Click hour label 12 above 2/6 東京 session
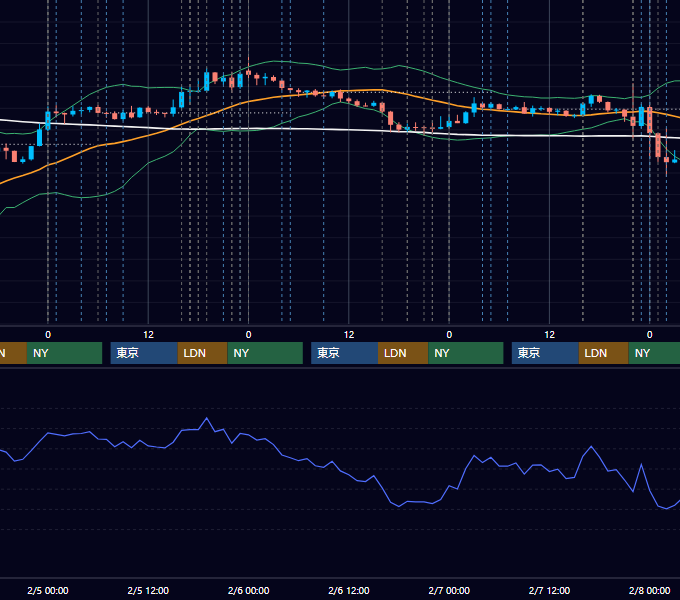This screenshot has width=680, height=600. coord(349,335)
